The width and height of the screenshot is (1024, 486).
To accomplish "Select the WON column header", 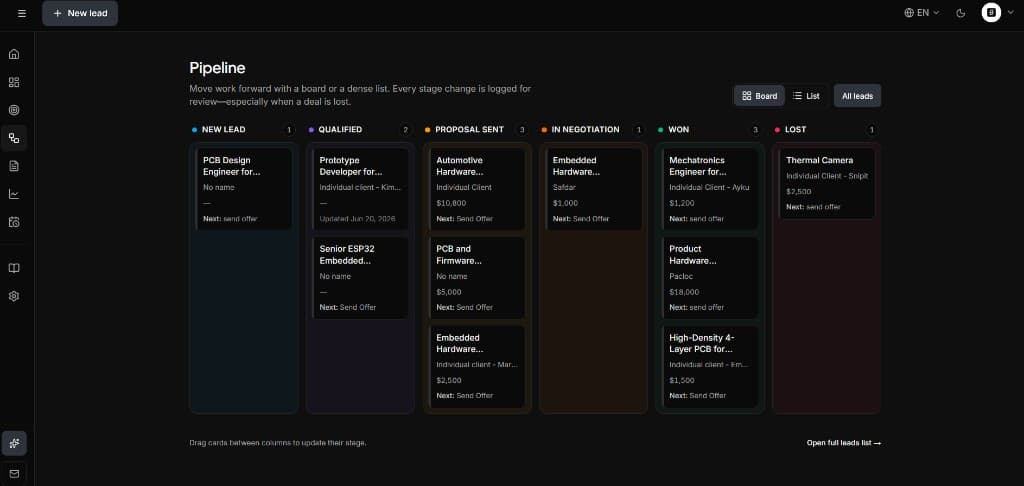I will [x=679, y=129].
